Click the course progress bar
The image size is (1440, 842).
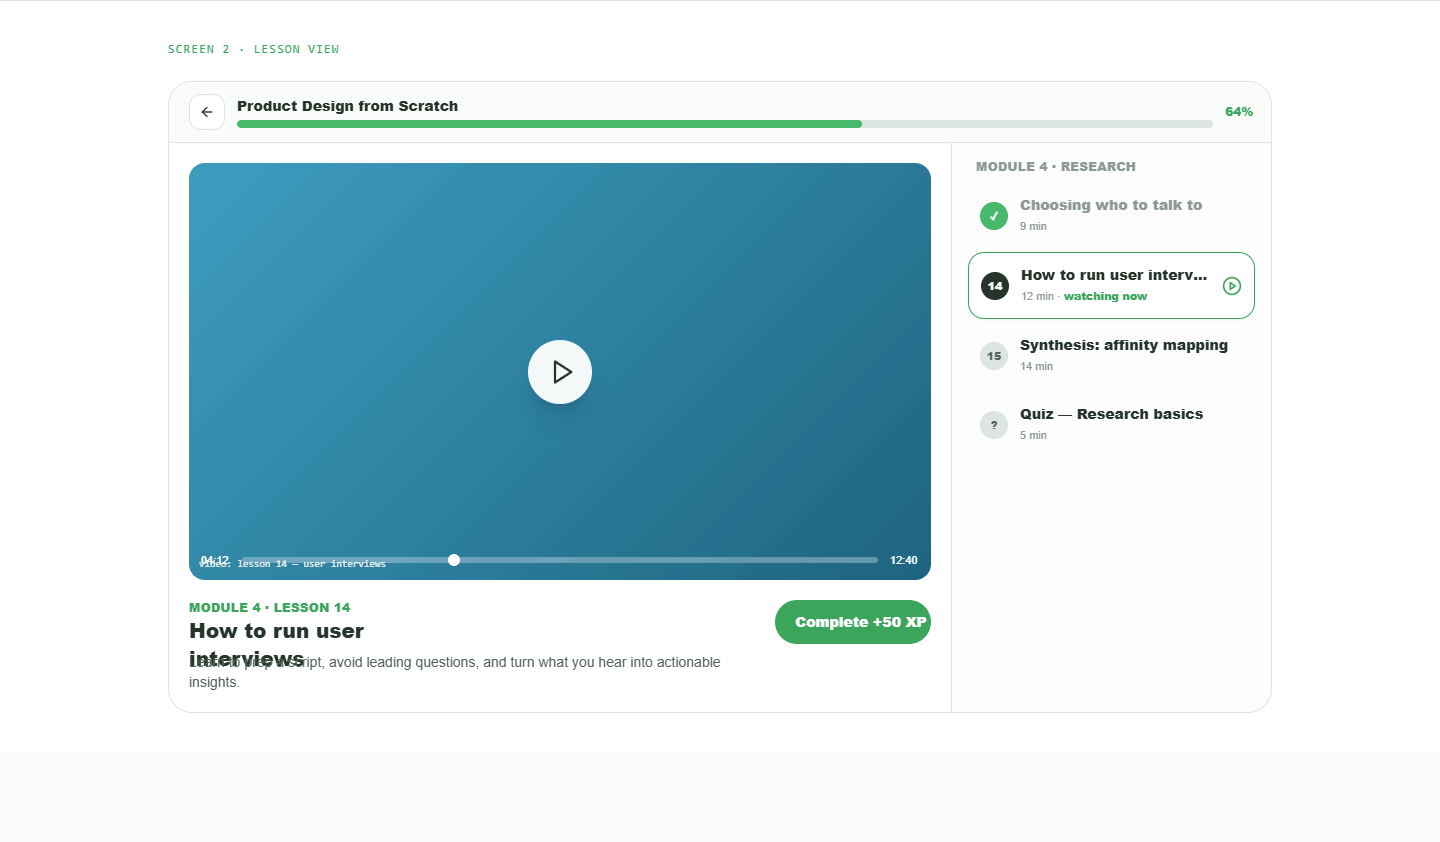click(x=725, y=124)
